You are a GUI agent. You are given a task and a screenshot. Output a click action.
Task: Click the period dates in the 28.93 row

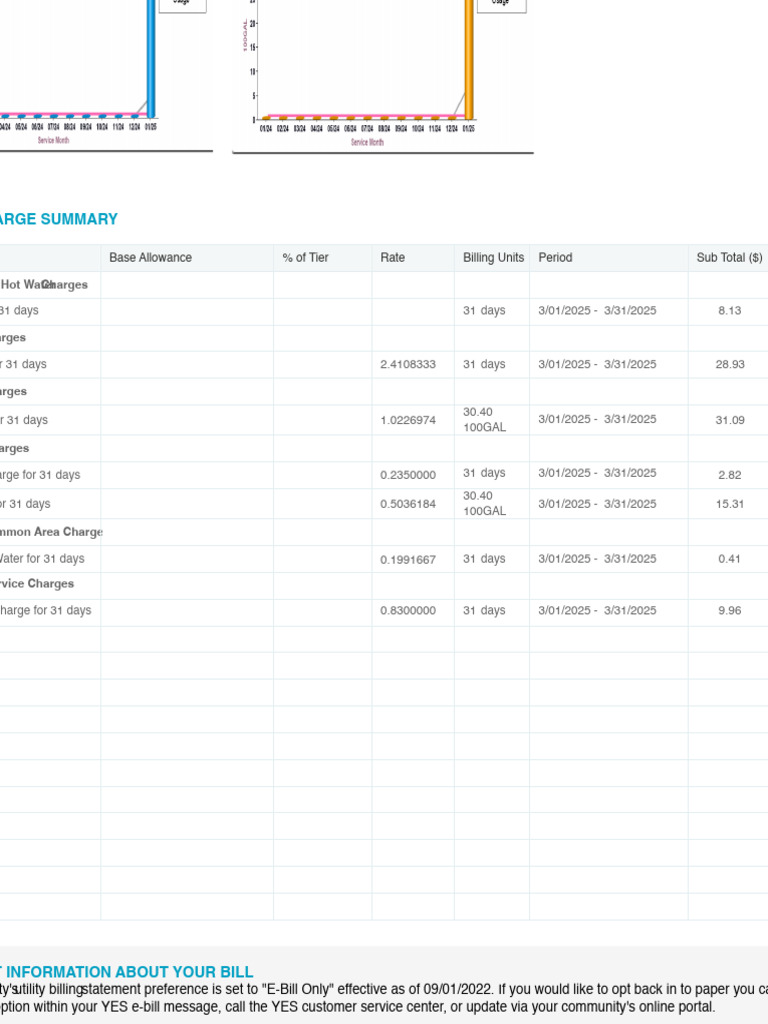[597, 364]
